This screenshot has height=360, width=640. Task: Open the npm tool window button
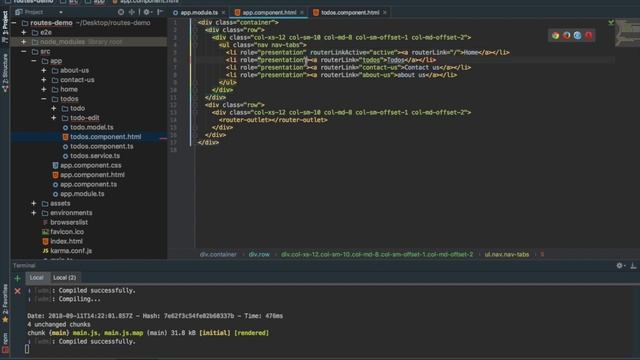pyautogui.click(x=5, y=342)
